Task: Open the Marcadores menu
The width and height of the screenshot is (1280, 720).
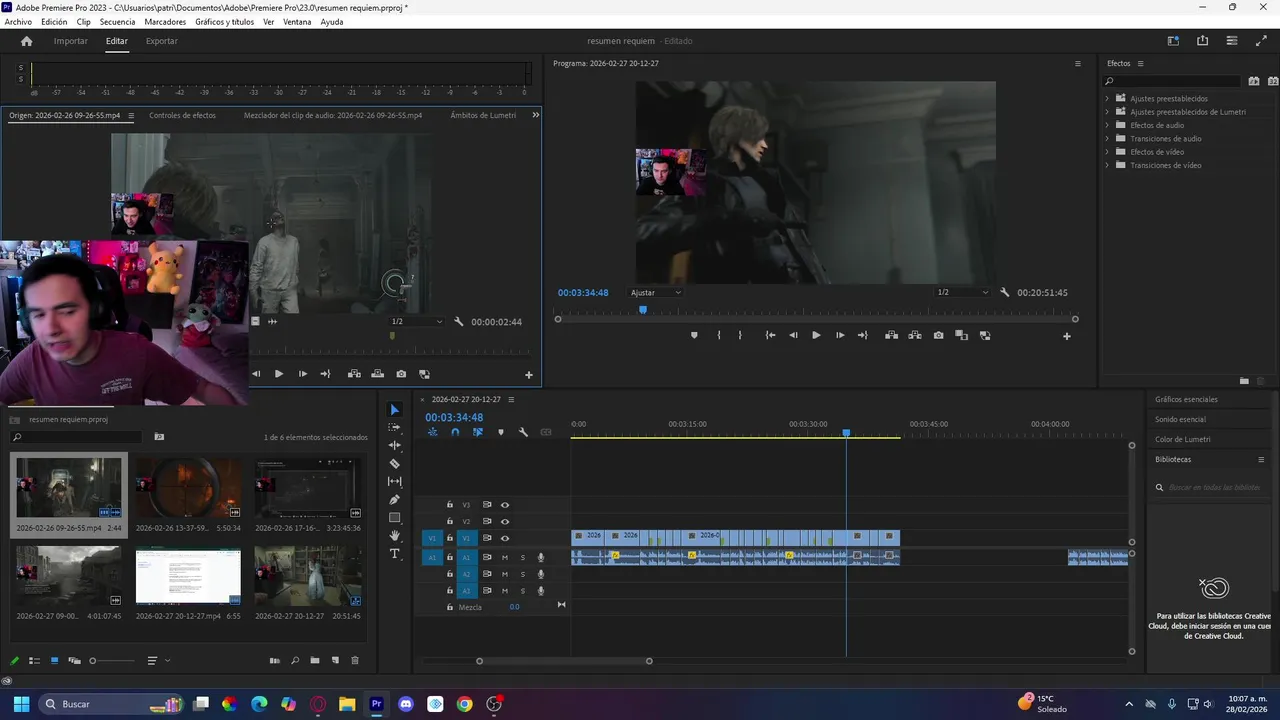Action: (x=165, y=22)
